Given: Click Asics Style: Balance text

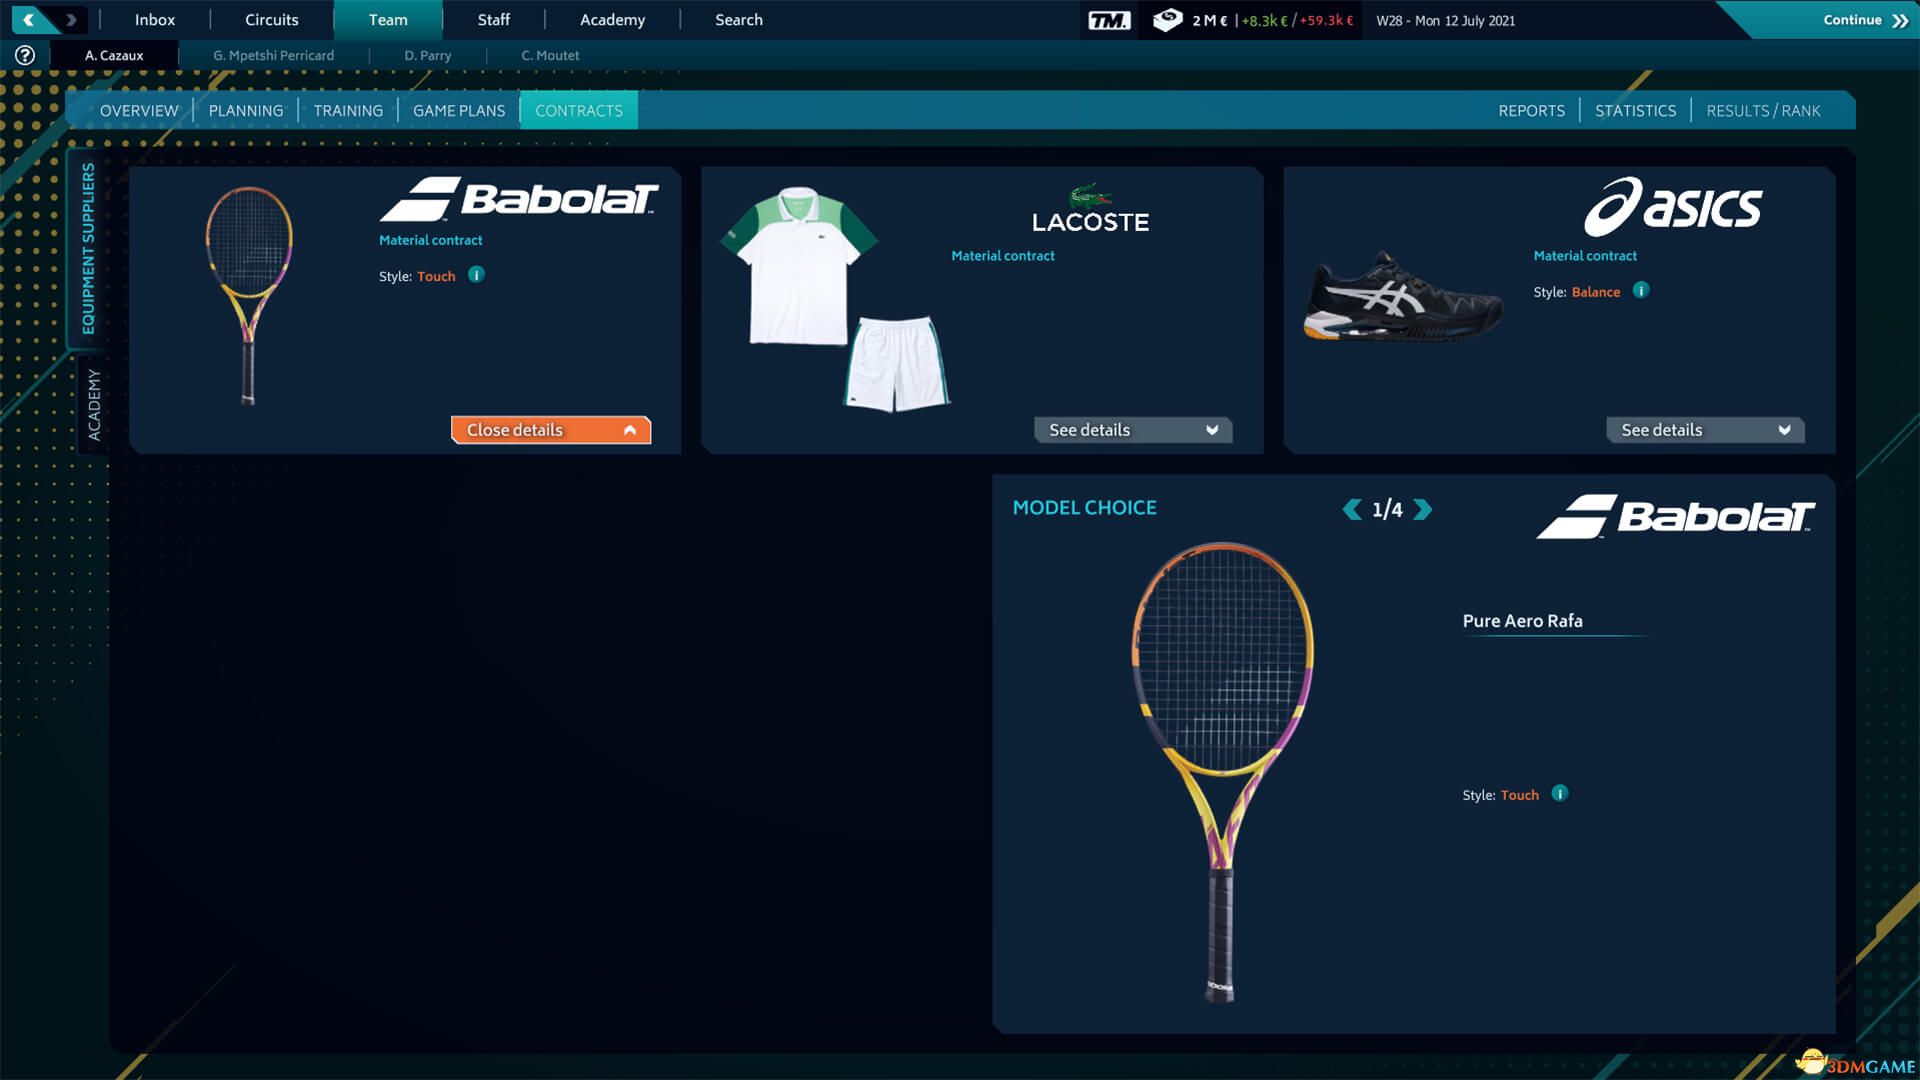Looking at the screenshot, I should [1576, 292].
